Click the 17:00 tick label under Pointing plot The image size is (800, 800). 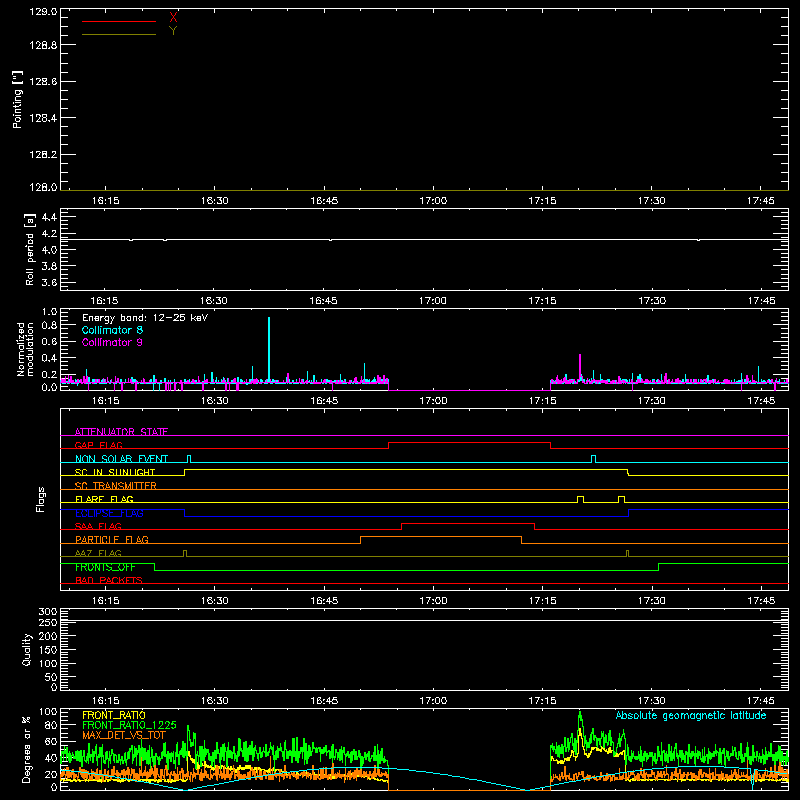click(x=433, y=201)
